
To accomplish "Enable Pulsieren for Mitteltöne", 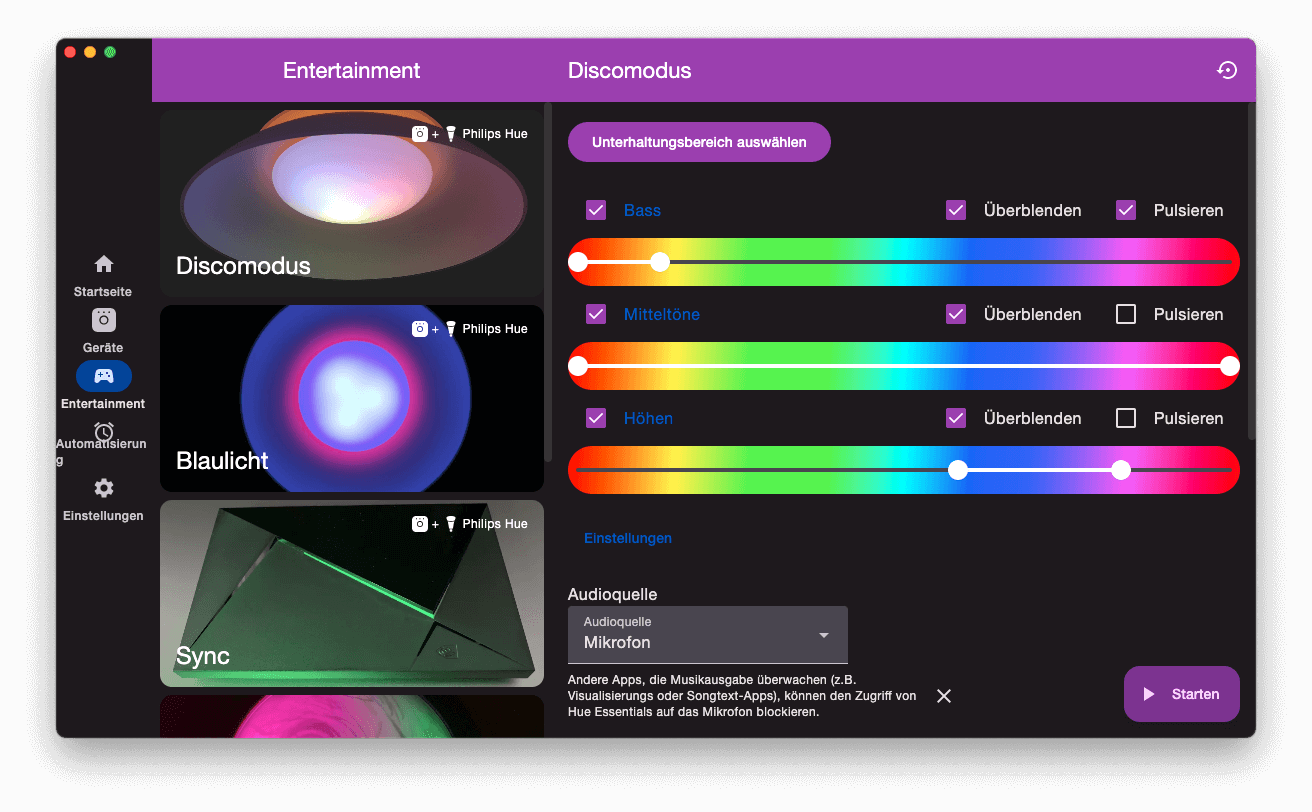I will [1126, 314].
